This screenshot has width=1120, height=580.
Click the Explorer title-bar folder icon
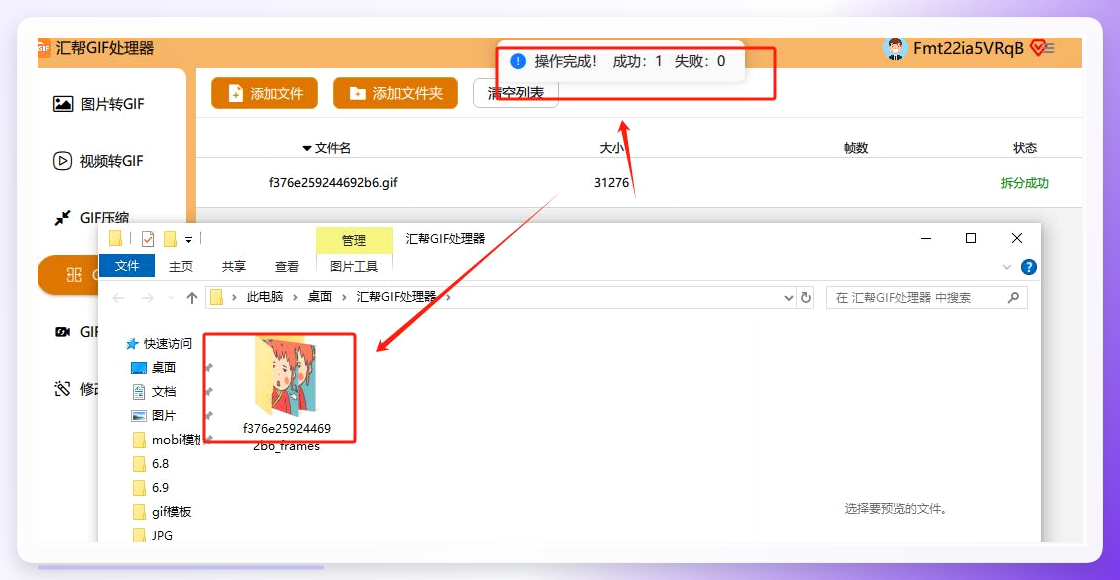click(115, 238)
